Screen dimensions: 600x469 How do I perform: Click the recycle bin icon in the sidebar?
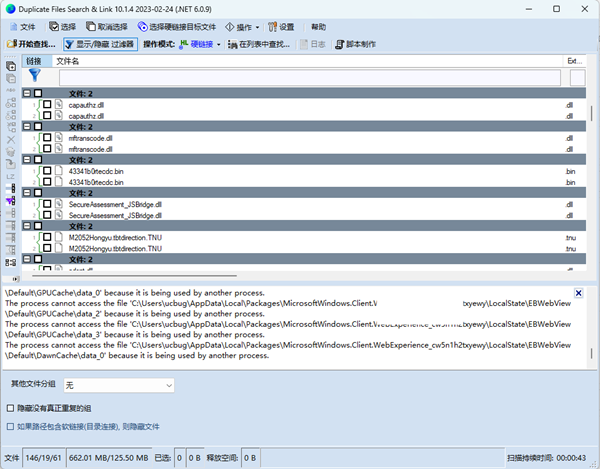tap(11, 152)
